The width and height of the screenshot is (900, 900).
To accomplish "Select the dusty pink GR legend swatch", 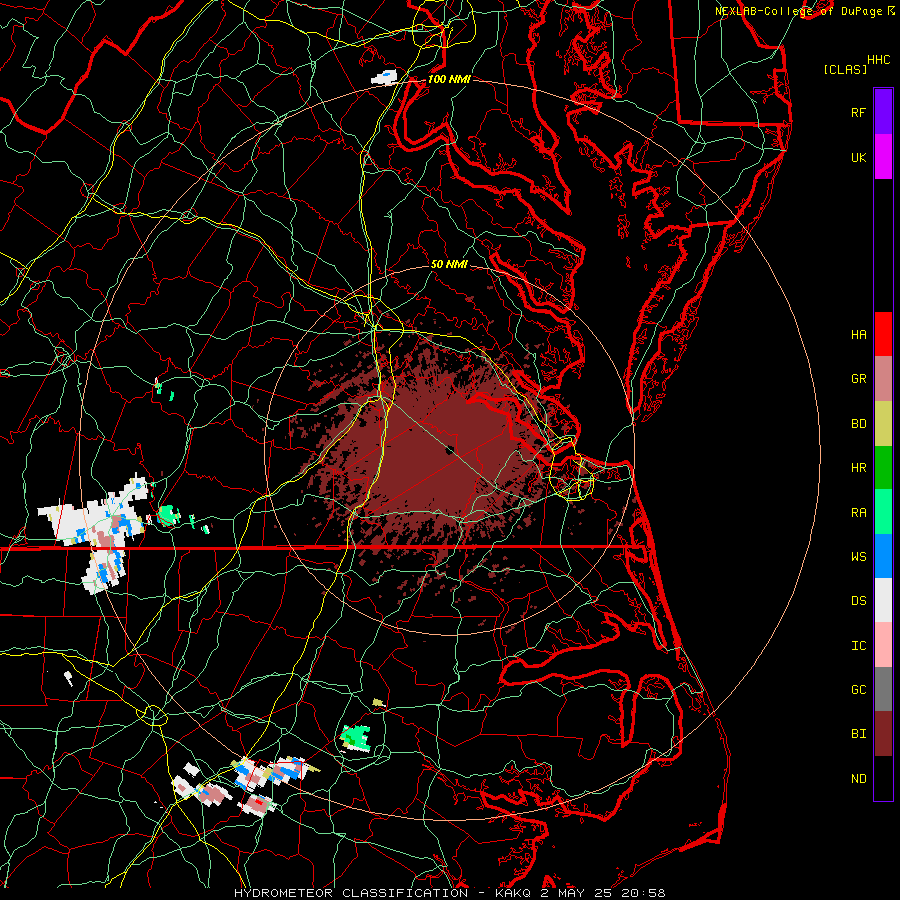I will (883, 378).
